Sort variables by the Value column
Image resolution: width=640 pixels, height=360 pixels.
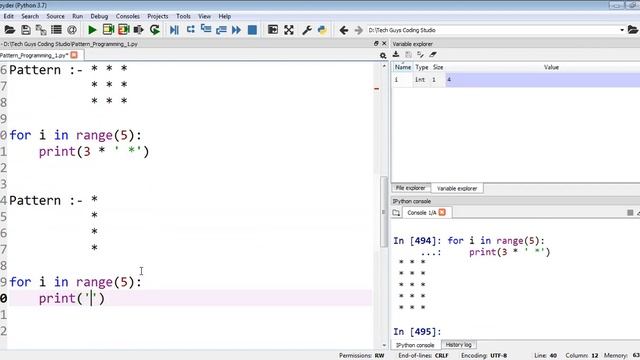[x=551, y=67]
